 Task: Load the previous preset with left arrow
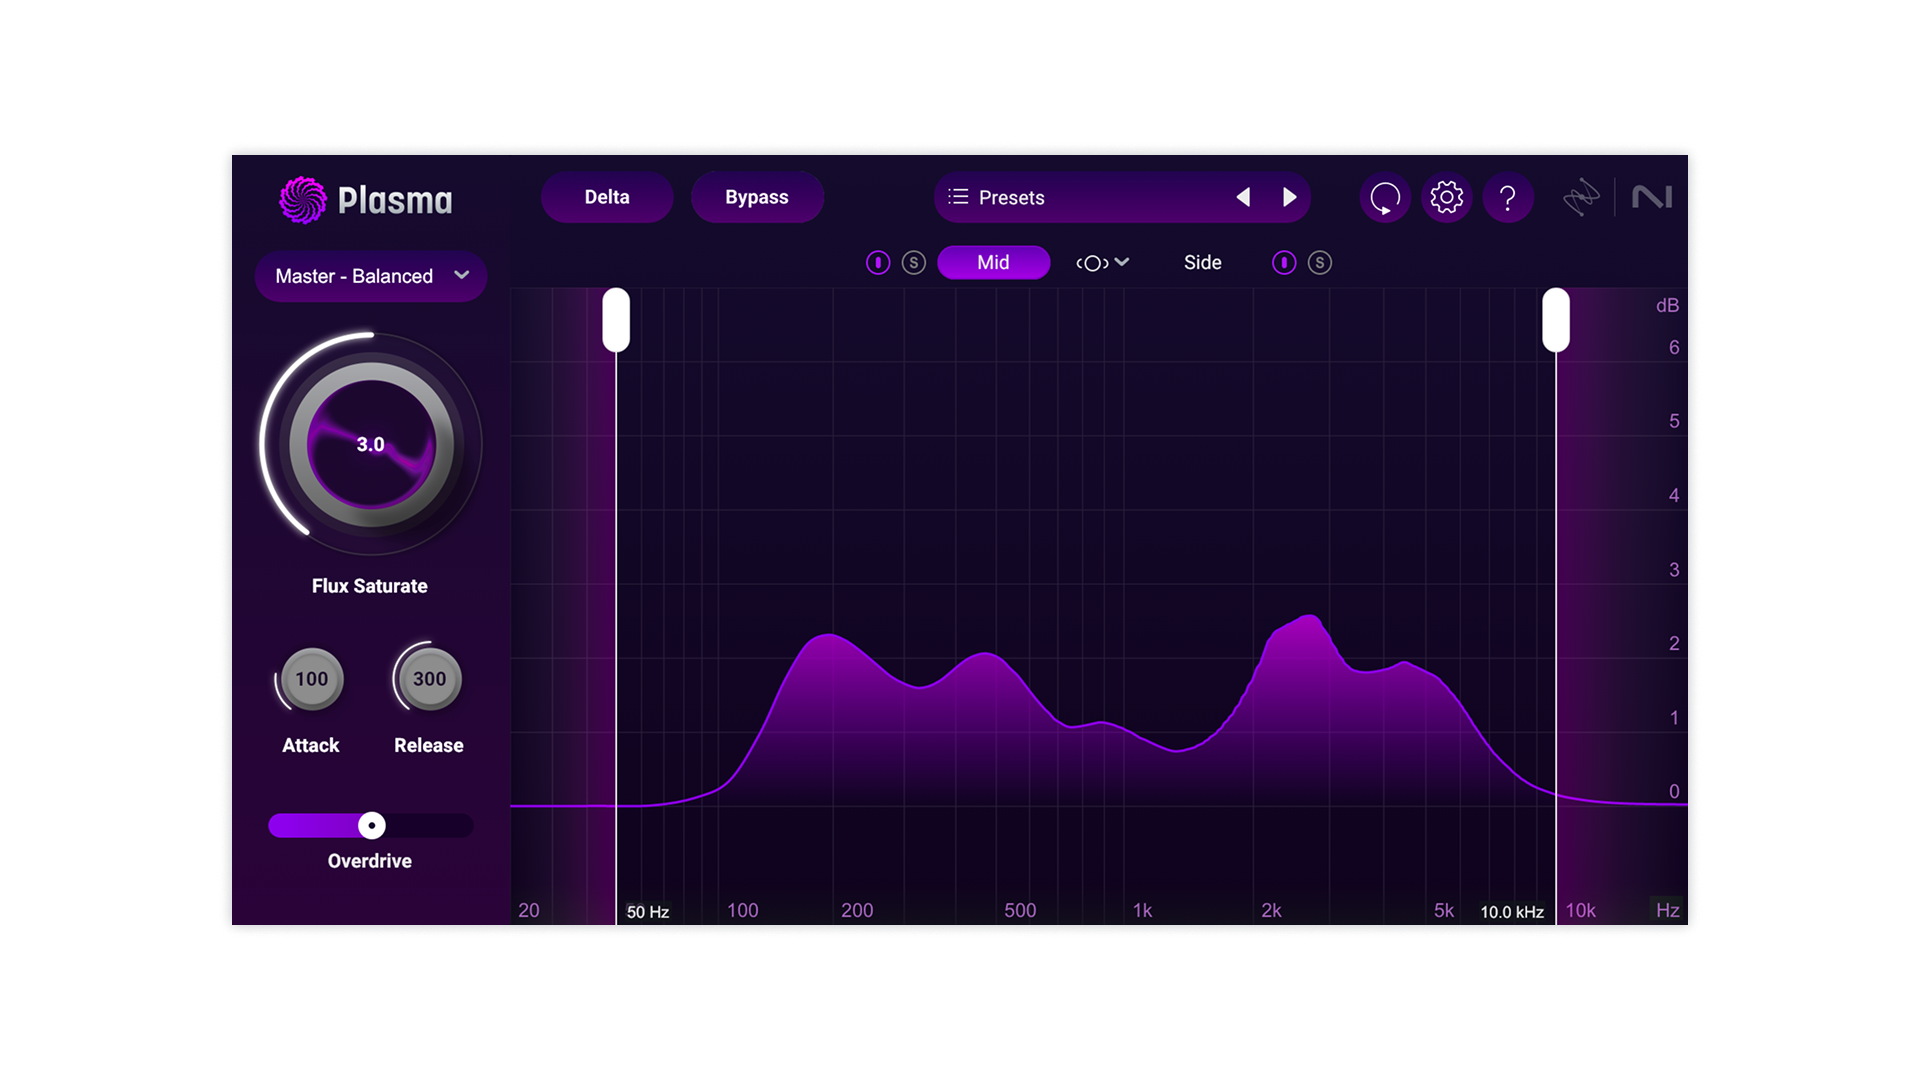coord(1243,198)
